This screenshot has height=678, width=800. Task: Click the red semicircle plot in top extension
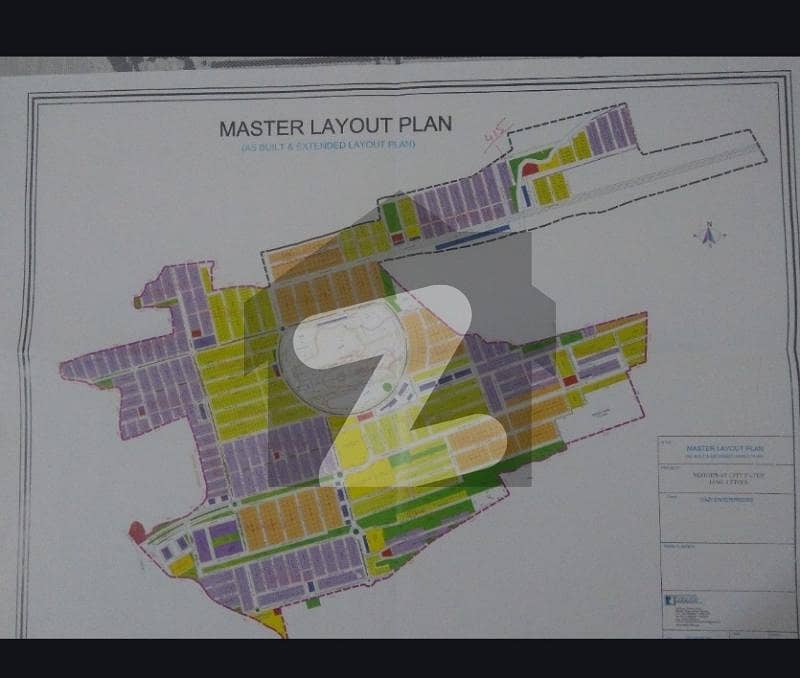[x=530, y=169]
